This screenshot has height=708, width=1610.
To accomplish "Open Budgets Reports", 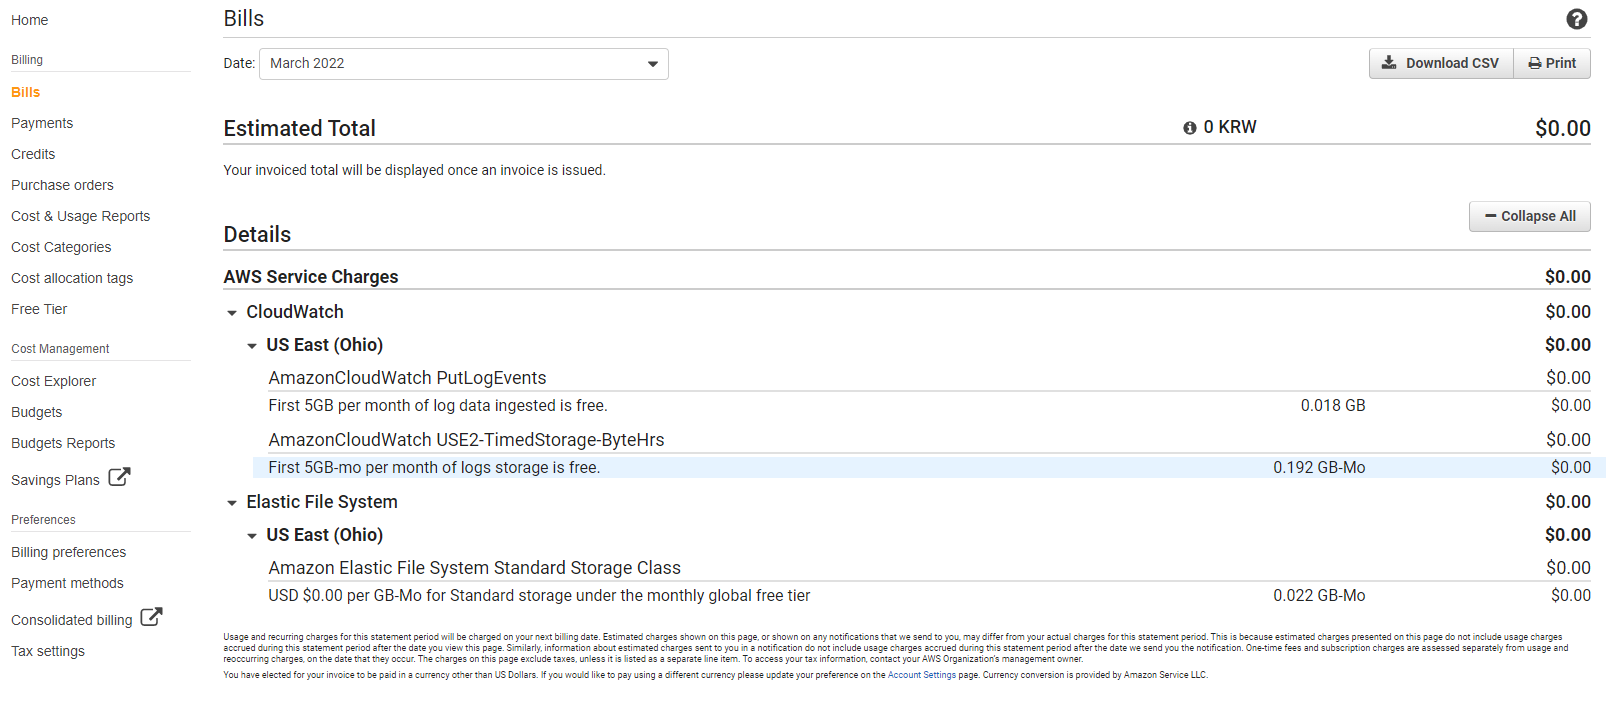I will (x=63, y=443).
